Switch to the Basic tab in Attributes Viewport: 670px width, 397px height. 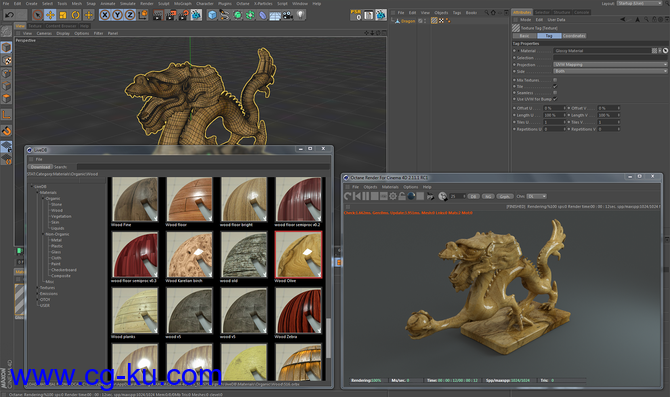(524, 36)
